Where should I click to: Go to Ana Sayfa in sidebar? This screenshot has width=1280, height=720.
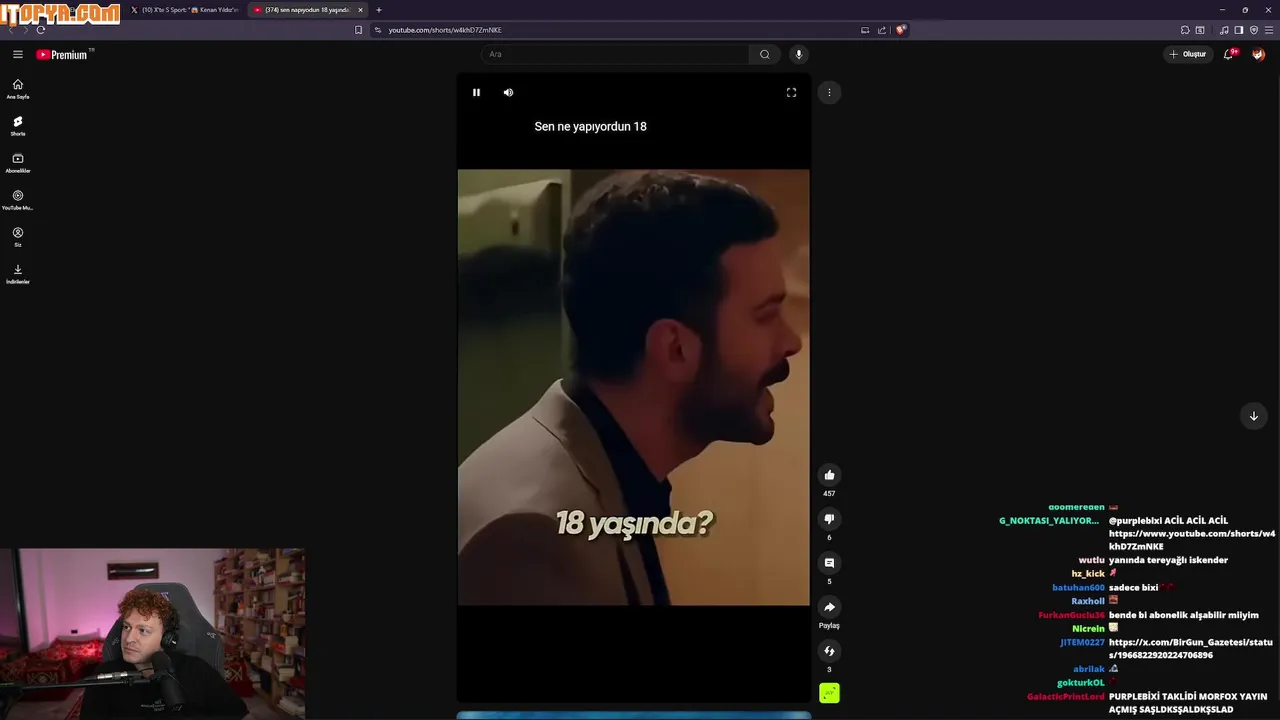(x=18, y=89)
